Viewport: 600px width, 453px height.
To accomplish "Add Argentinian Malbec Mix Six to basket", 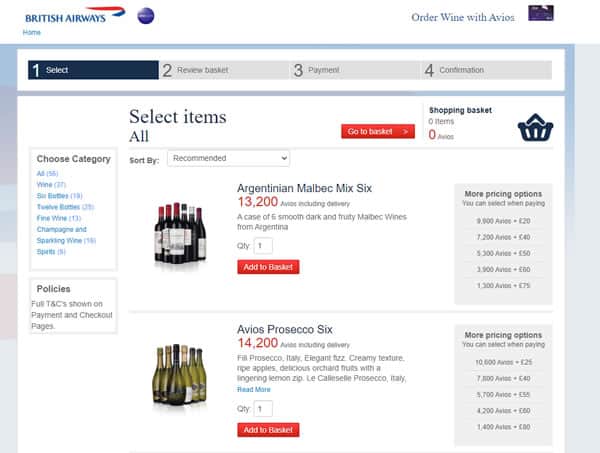I will (268, 267).
